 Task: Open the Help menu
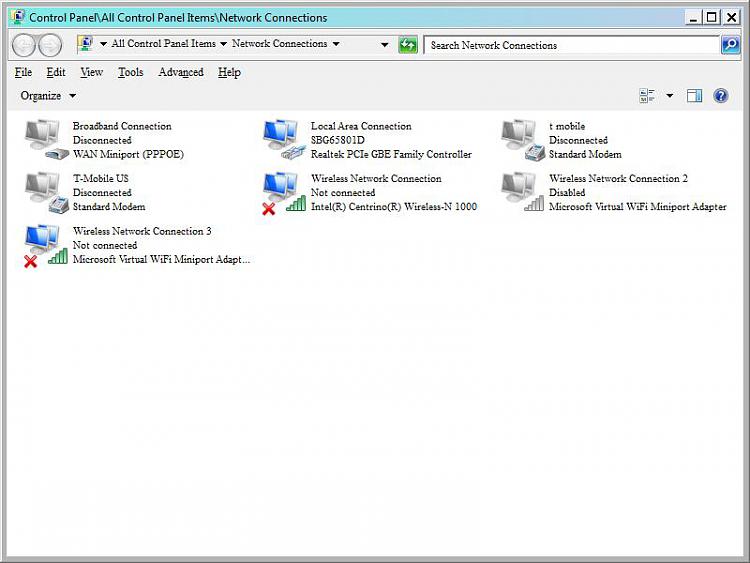coord(229,72)
